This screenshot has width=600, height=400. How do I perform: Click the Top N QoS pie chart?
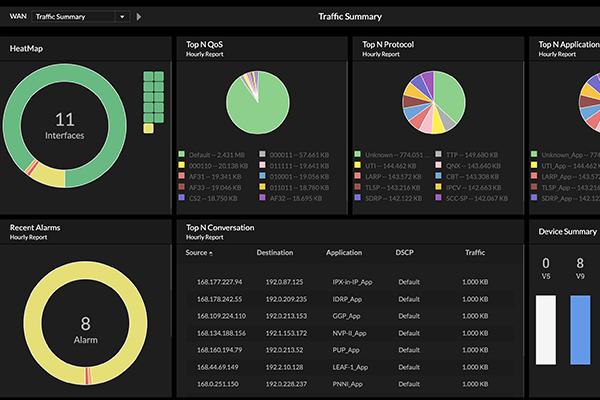258,102
